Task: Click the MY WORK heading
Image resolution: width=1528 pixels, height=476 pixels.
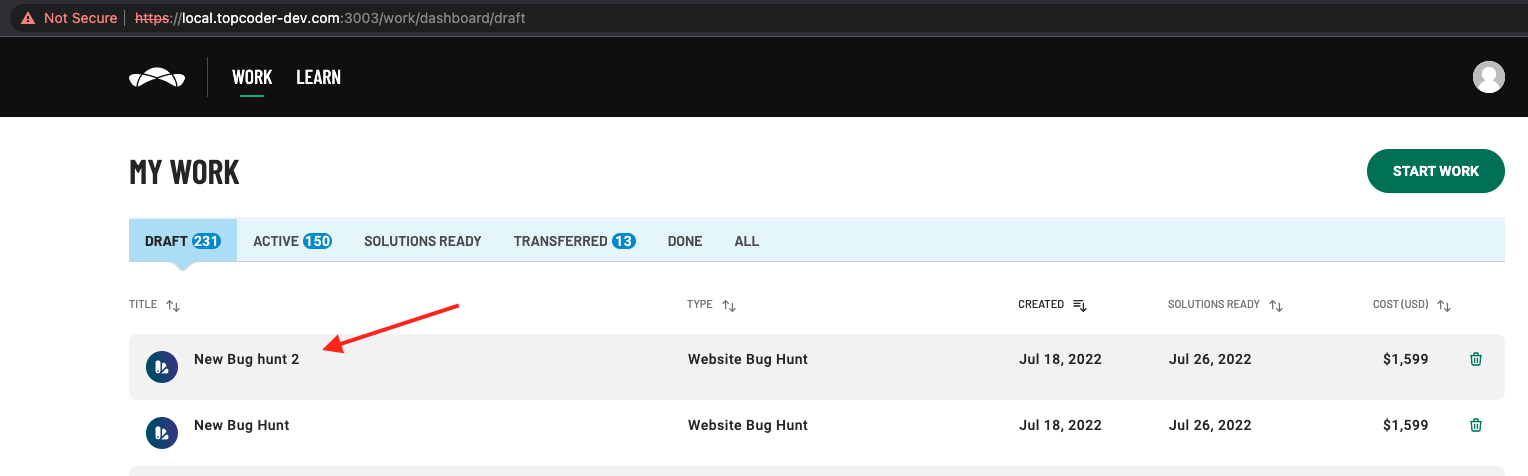Action: point(184,172)
